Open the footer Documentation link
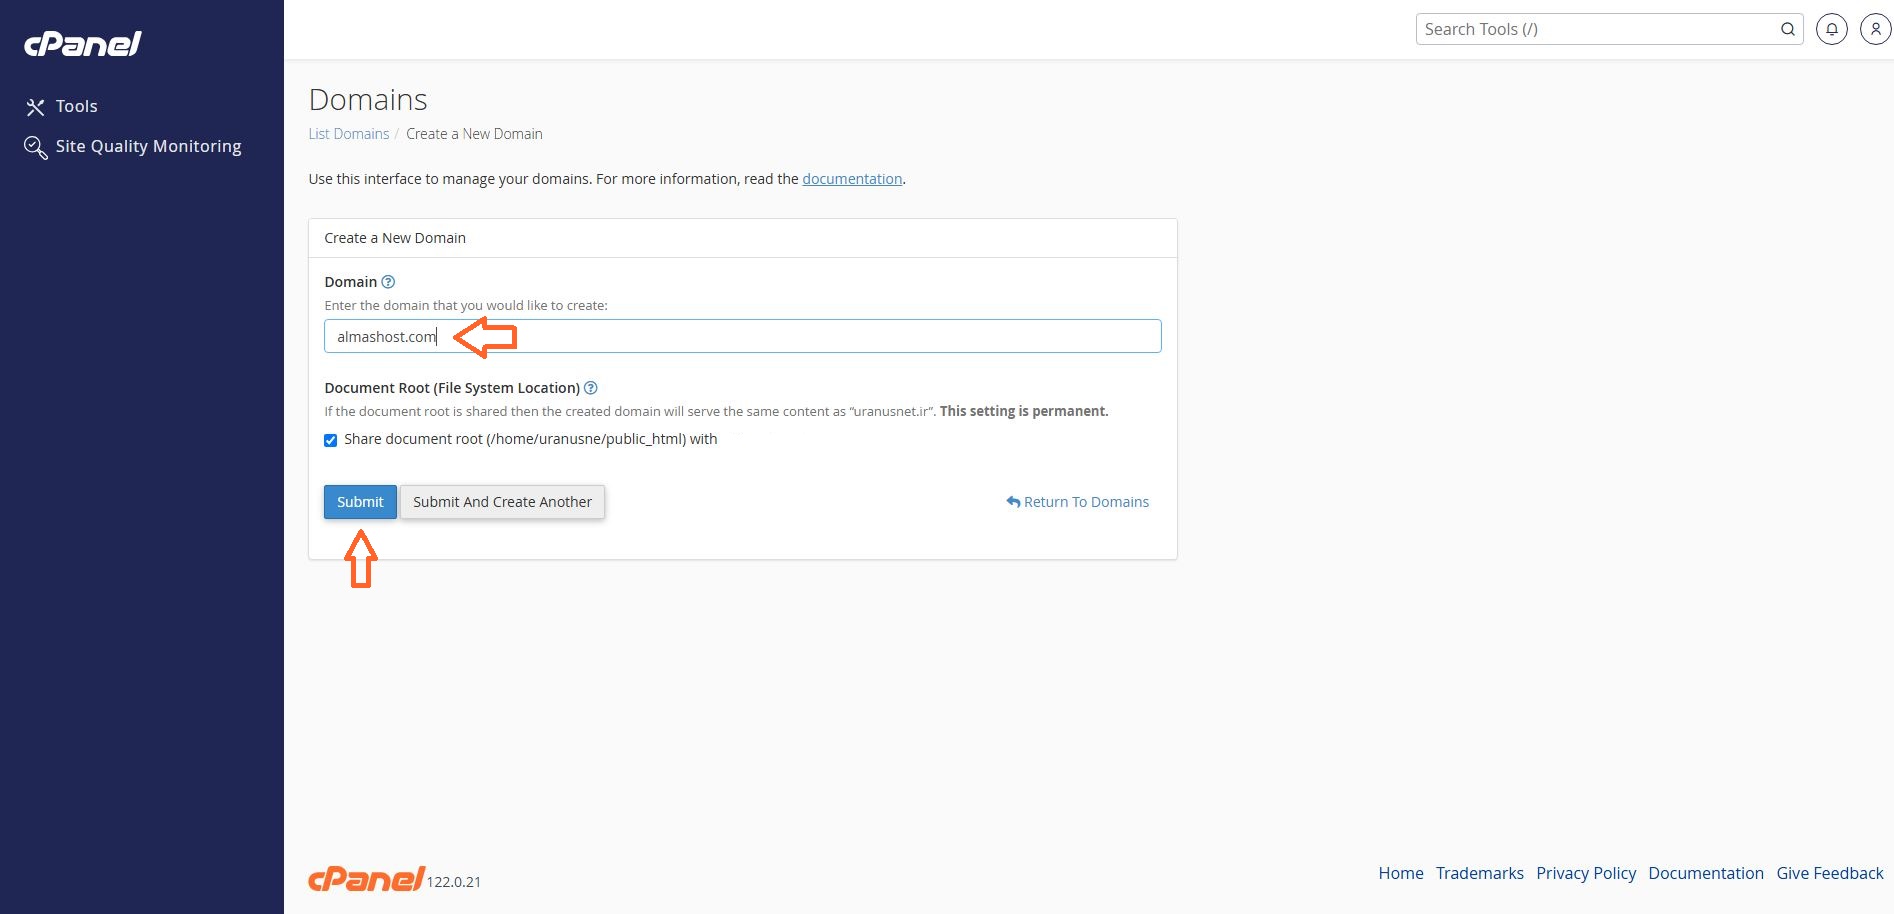The width and height of the screenshot is (1894, 914). [x=1706, y=873]
